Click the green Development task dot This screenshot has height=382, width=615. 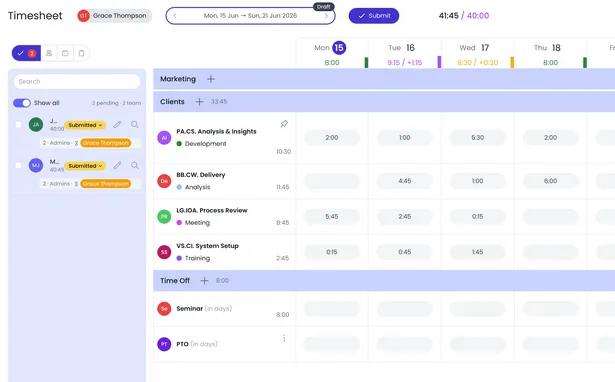click(179, 144)
